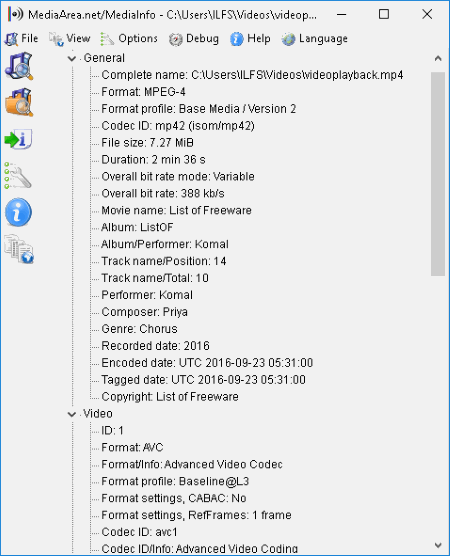Select 'Movie name: List of Freeware' row
450x556 pixels.
pos(176,210)
